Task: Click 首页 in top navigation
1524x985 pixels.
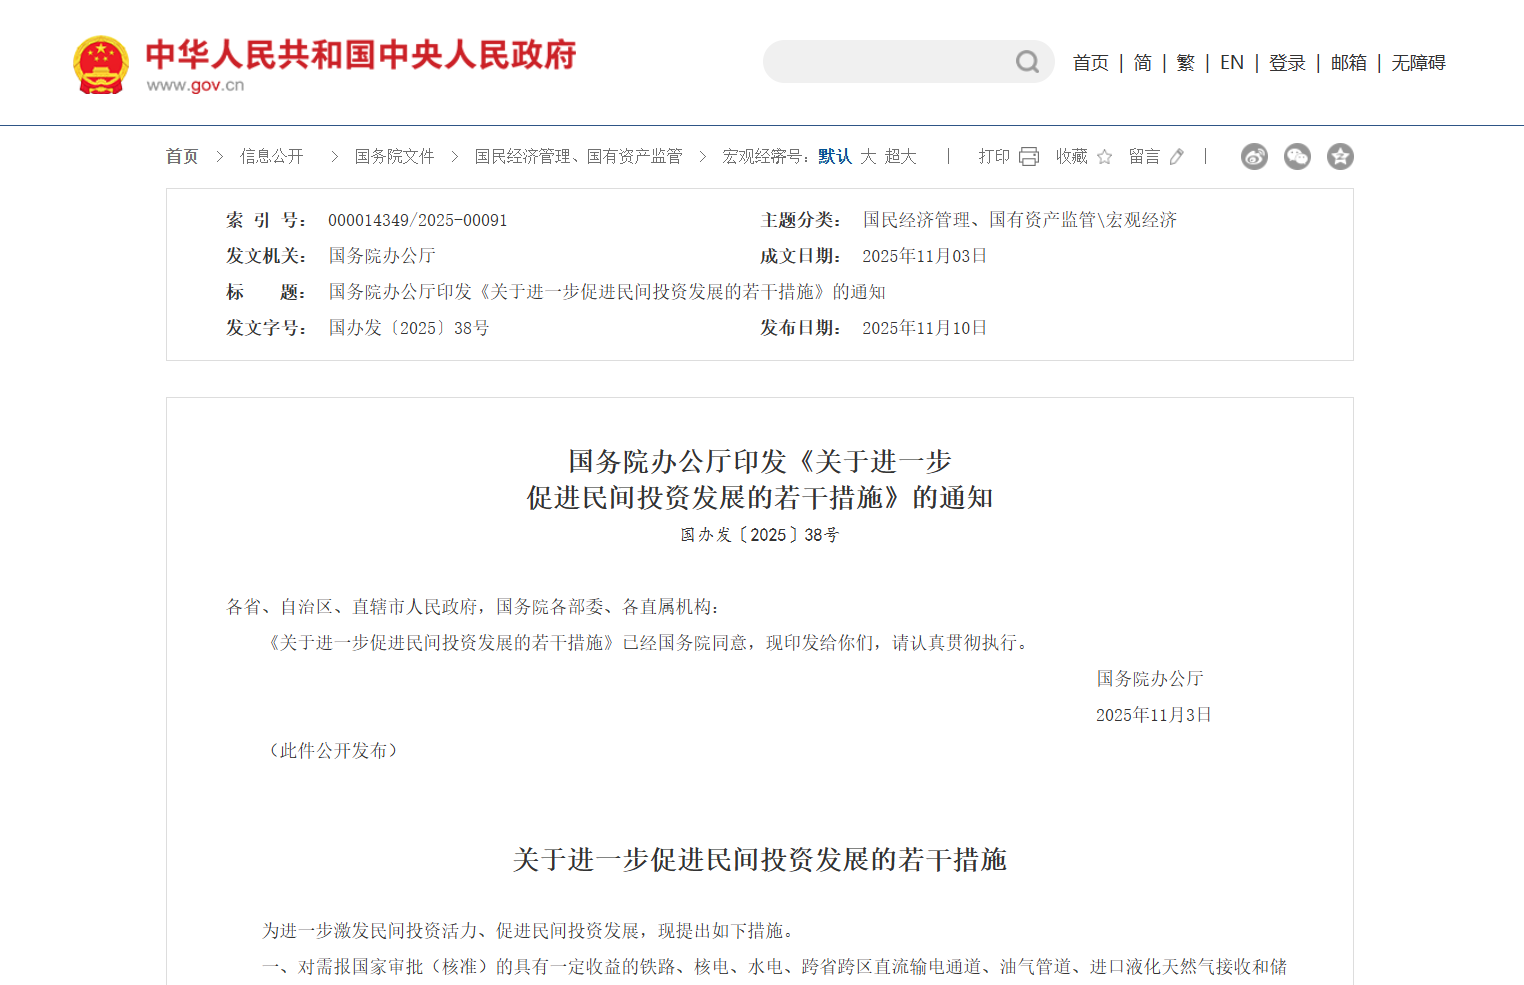Action: [x=1090, y=63]
